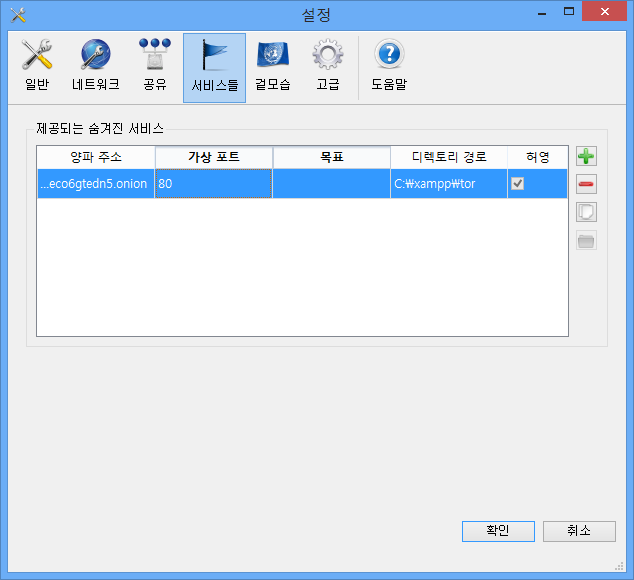Screen dimensions: 634x580
Task: Open the 겉모습 (Appearance) settings page
Action: pyautogui.click(x=272, y=66)
